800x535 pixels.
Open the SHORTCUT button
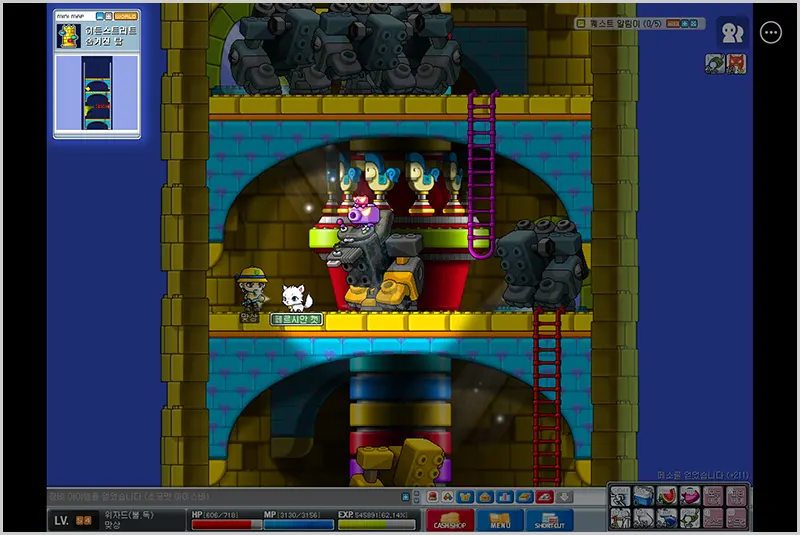click(x=549, y=520)
